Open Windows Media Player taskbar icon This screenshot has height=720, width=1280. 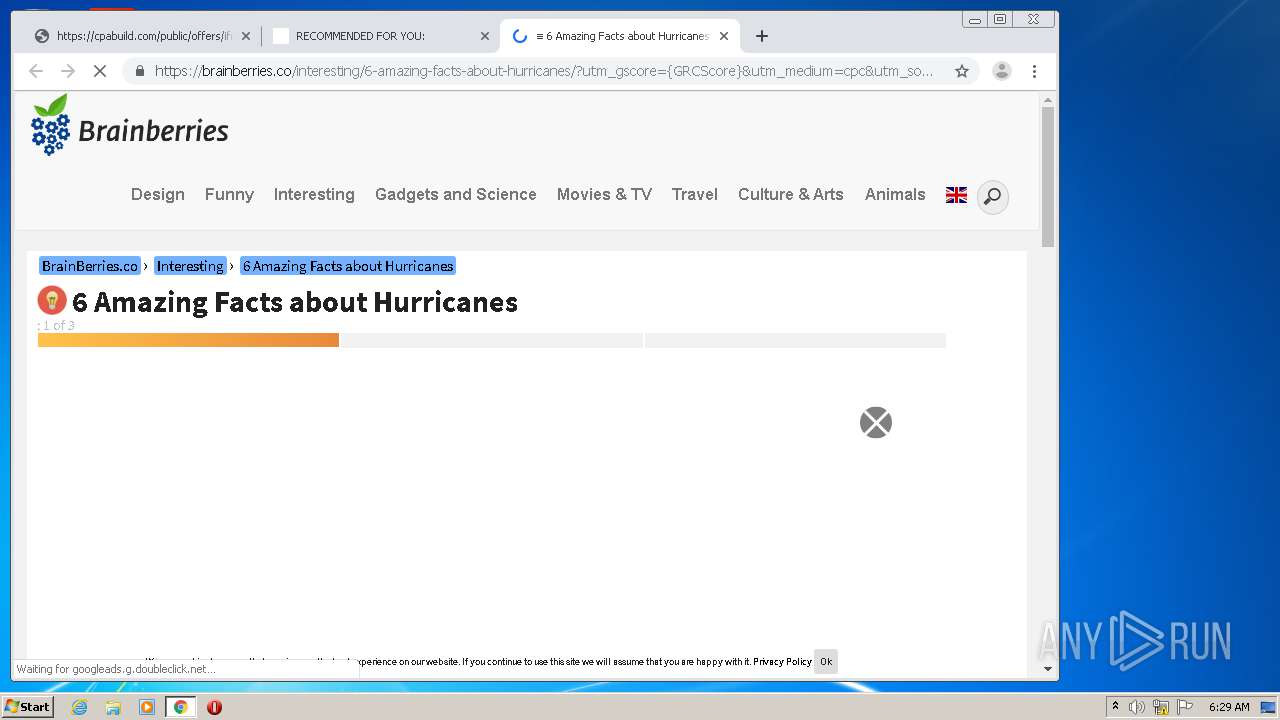[147, 707]
